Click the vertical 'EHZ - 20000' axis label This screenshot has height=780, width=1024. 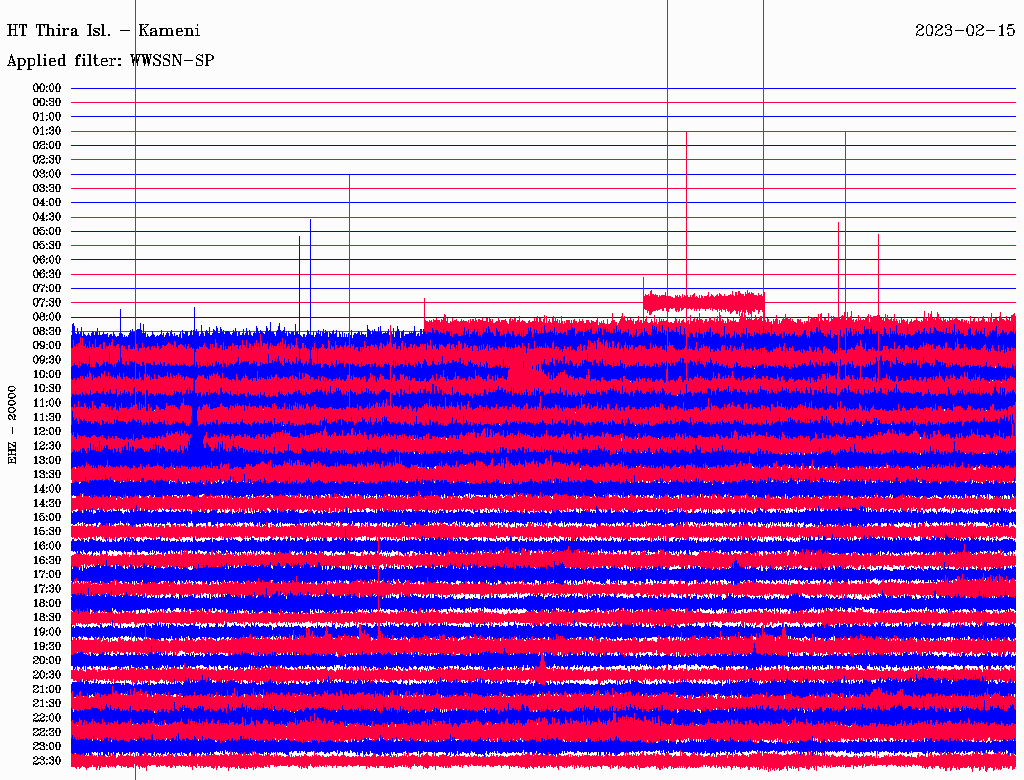12,425
